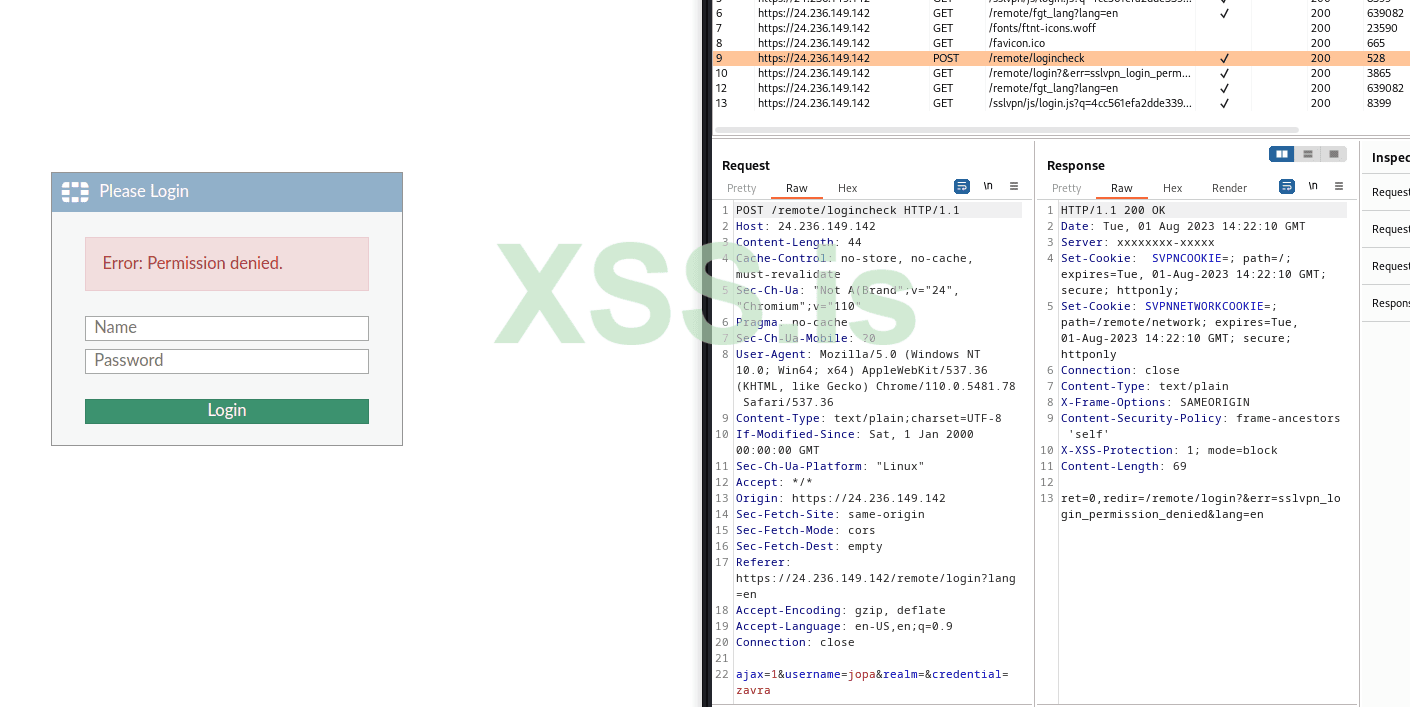The image size is (1410, 707).
Task: Select history row 10 /remote/login?&err=sslvpn_login_perm
Action: click(1061, 73)
